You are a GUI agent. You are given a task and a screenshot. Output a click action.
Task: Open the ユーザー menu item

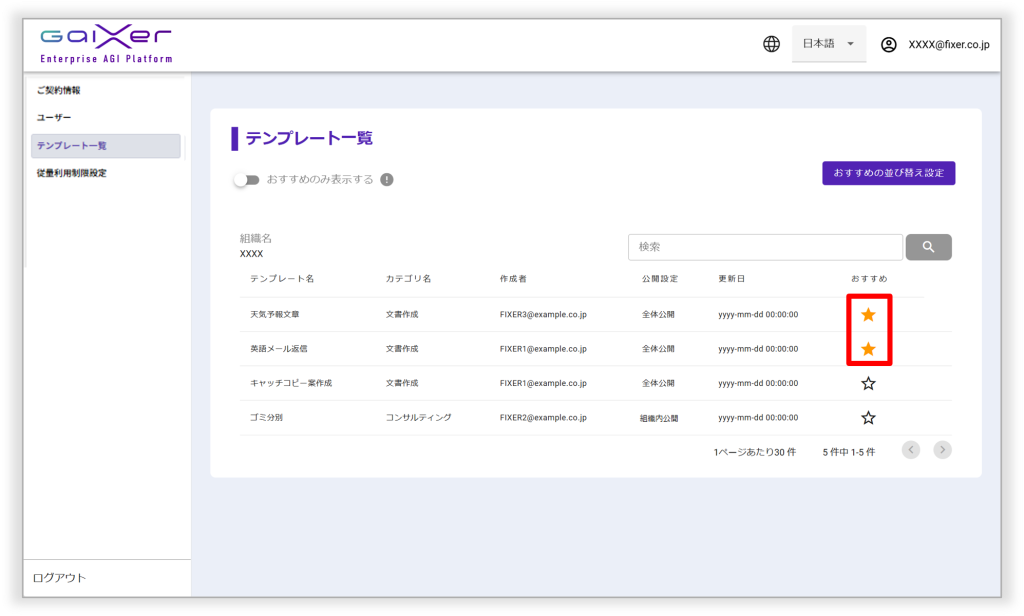pyautogui.click(x=54, y=118)
